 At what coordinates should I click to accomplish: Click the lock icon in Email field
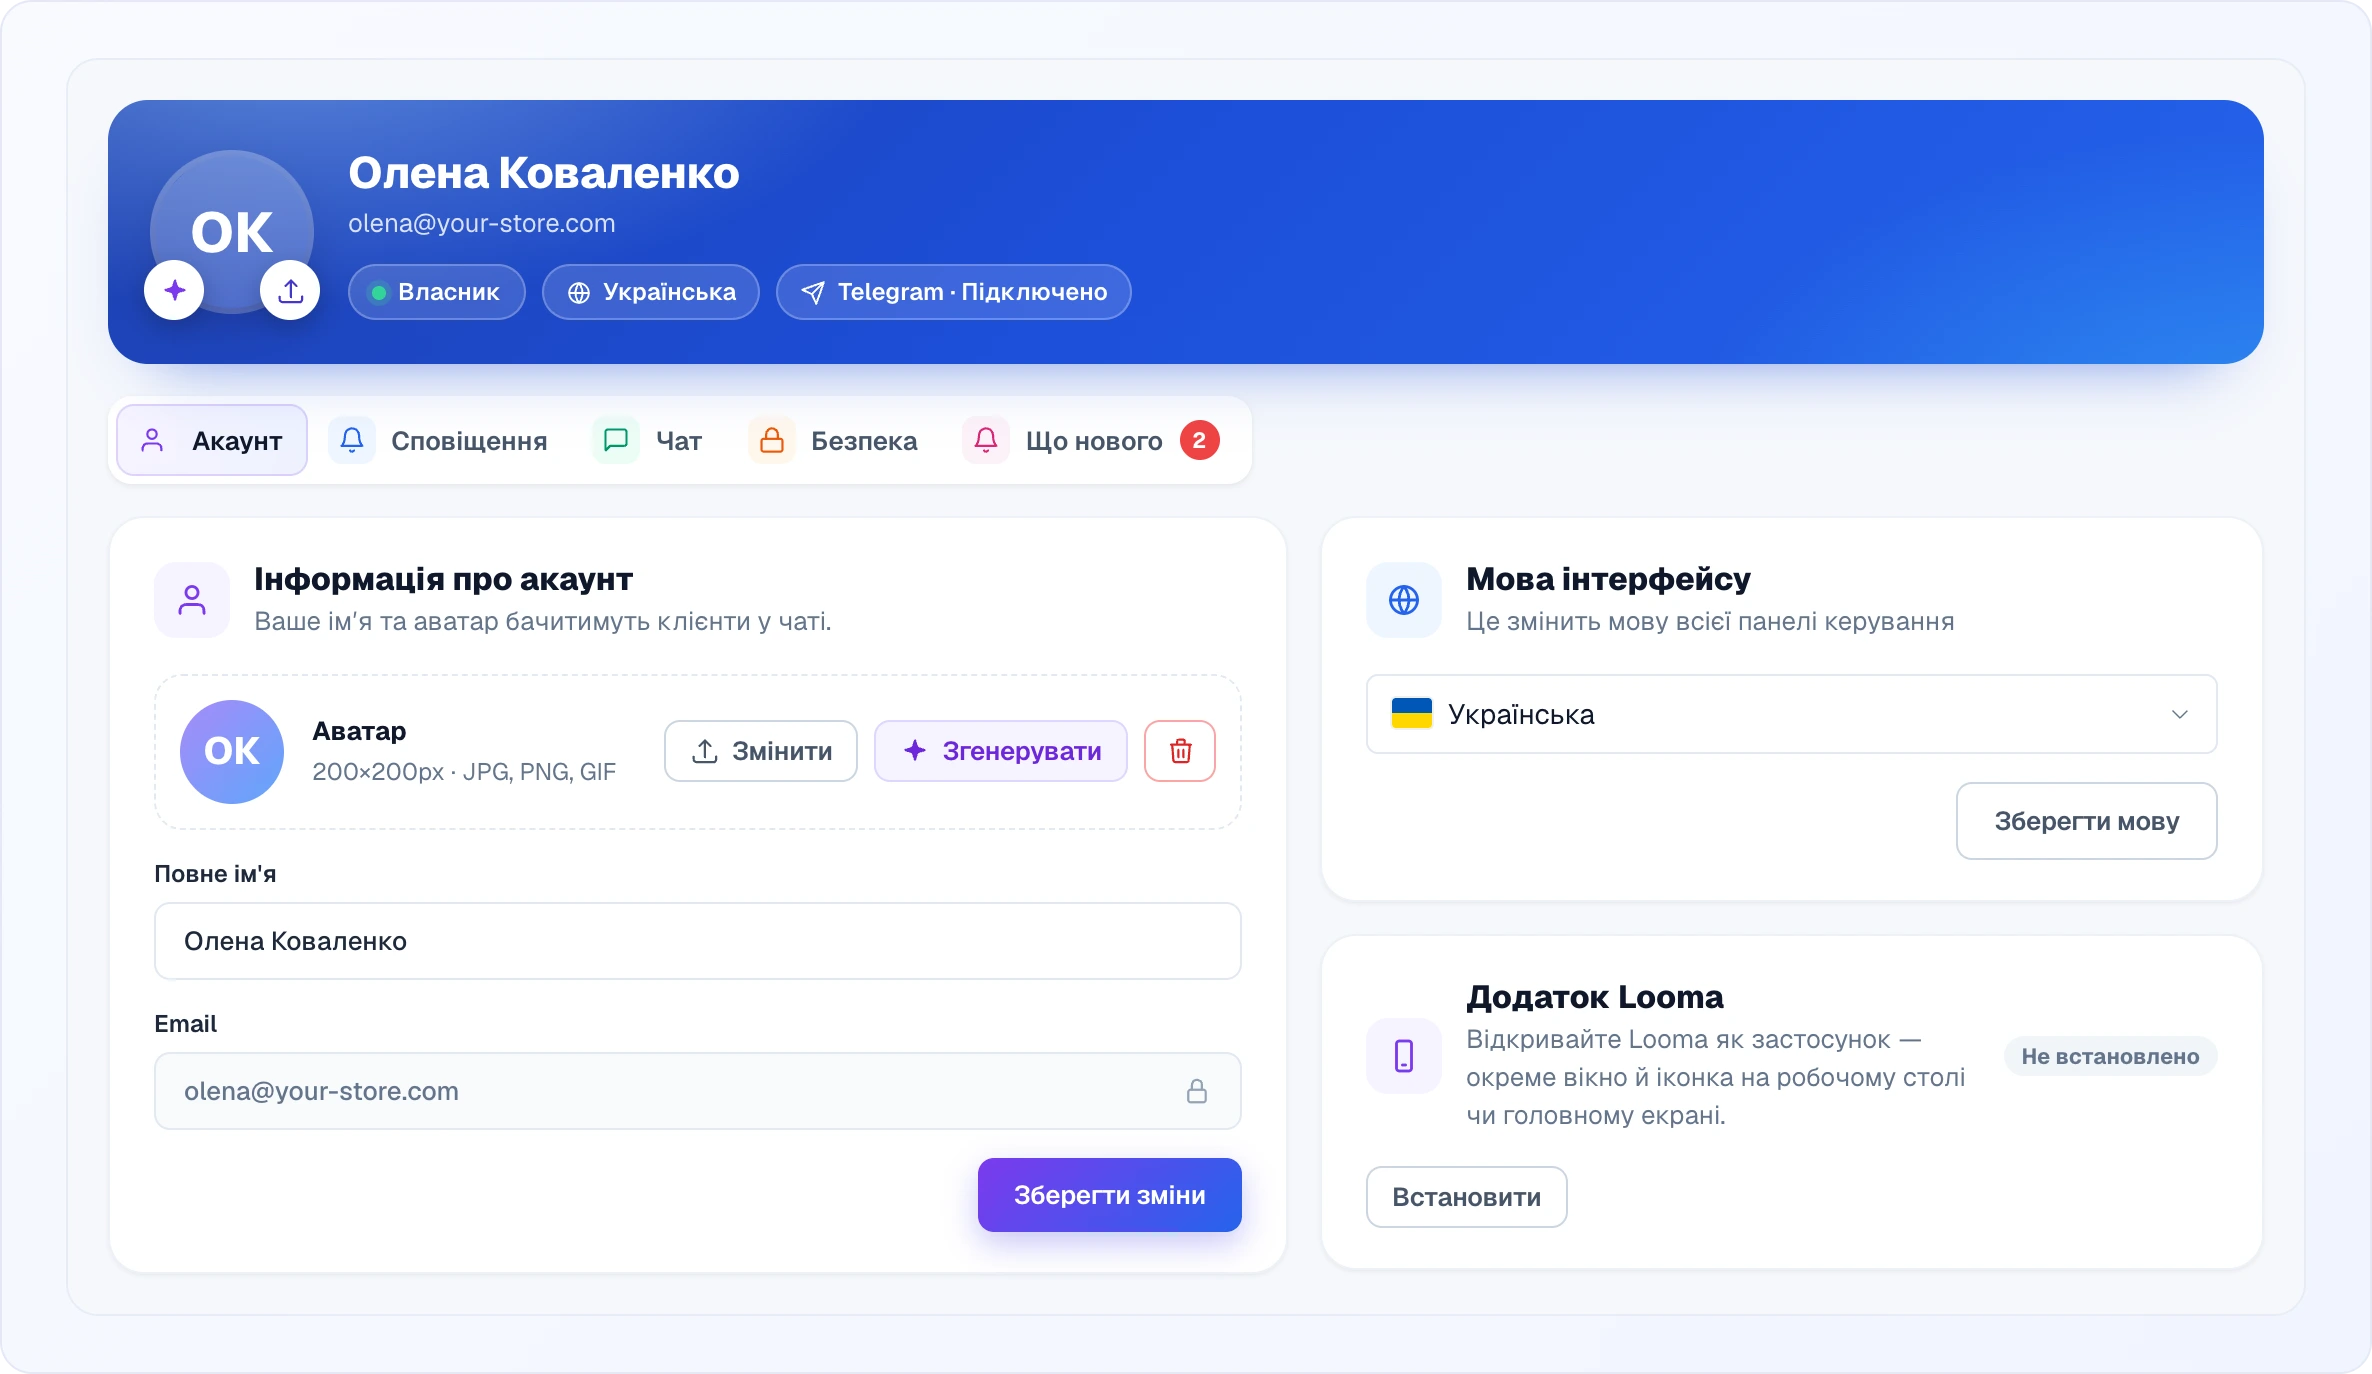tap(1196, 1091)
